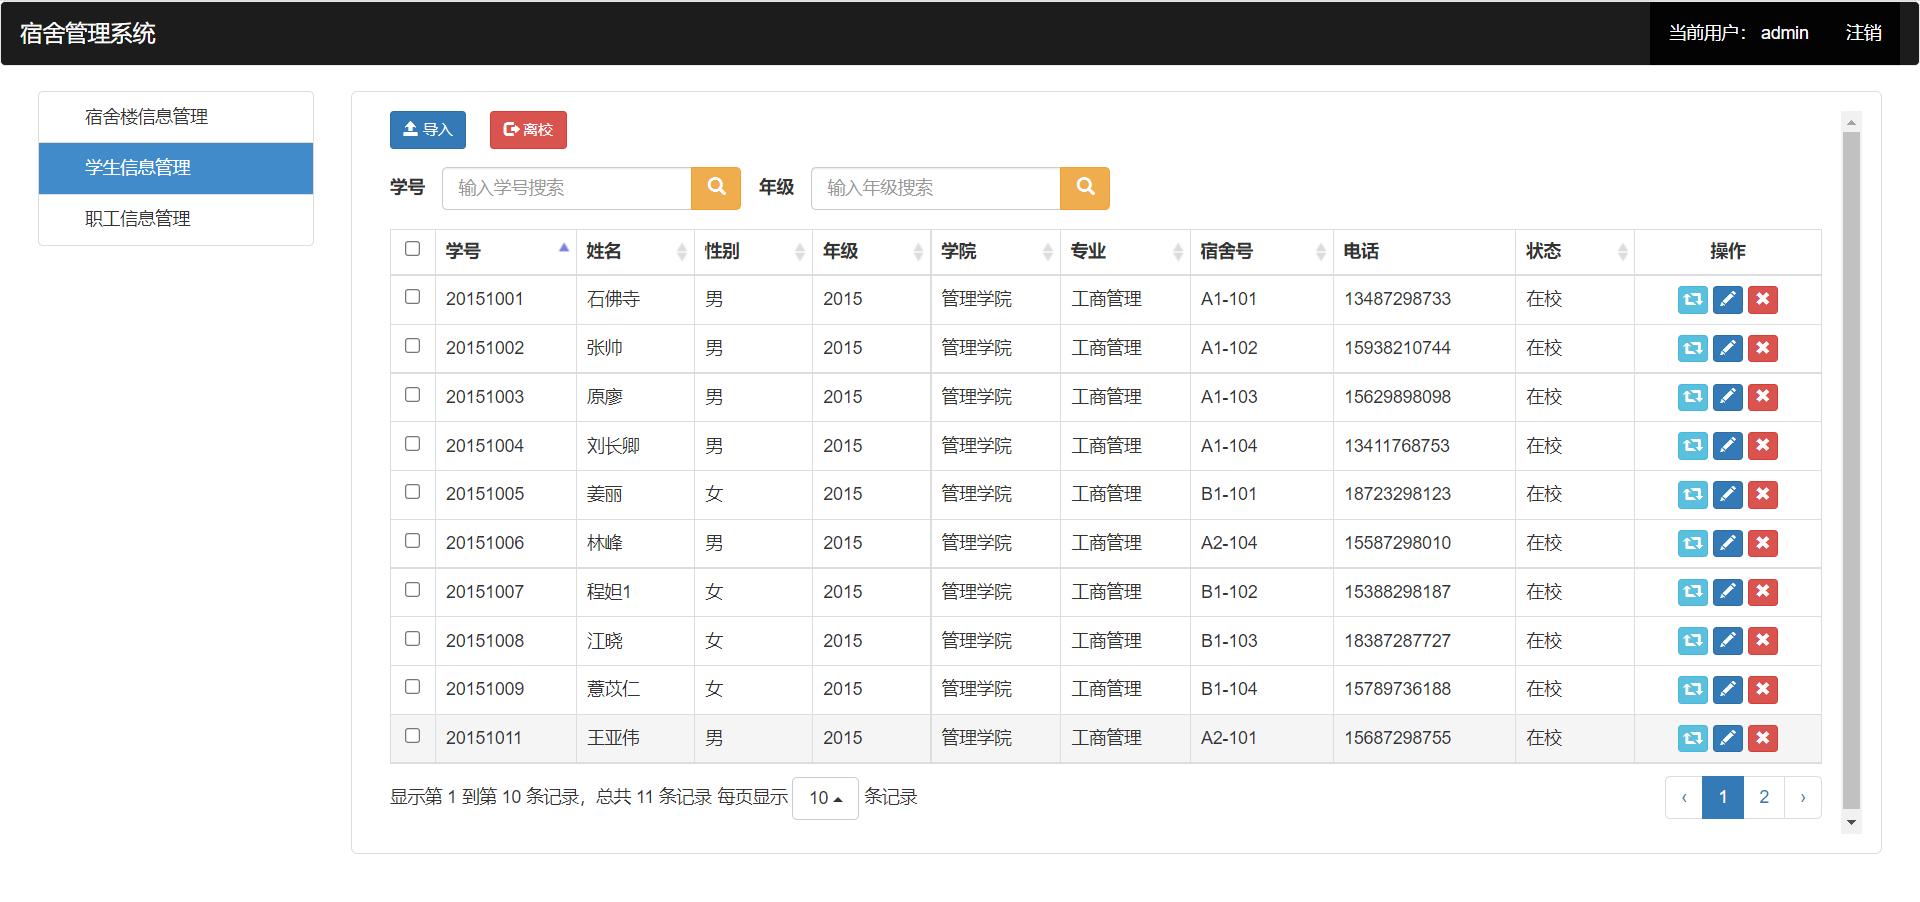Select the checkbox for student 20151003
The image size is (1920, 902).
point(412,395)
